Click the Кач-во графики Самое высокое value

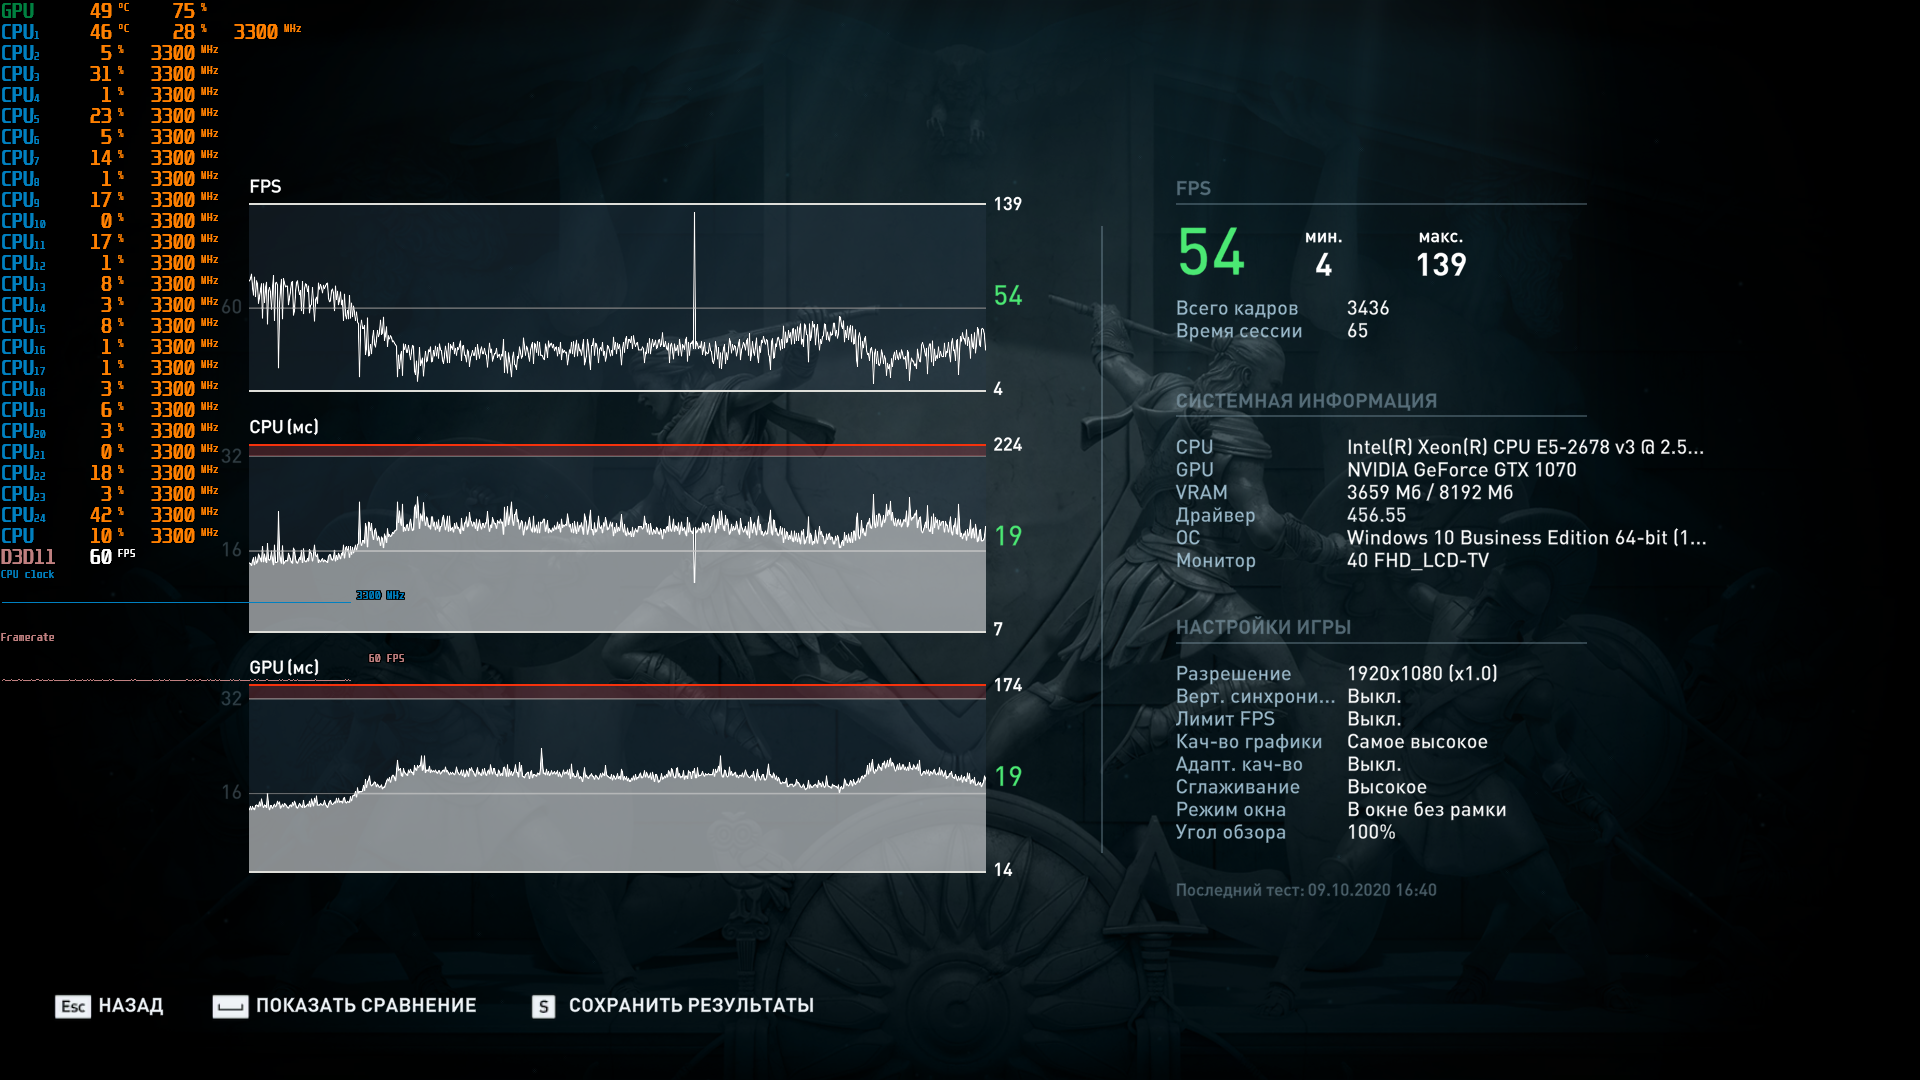[x=1417, y=742]
